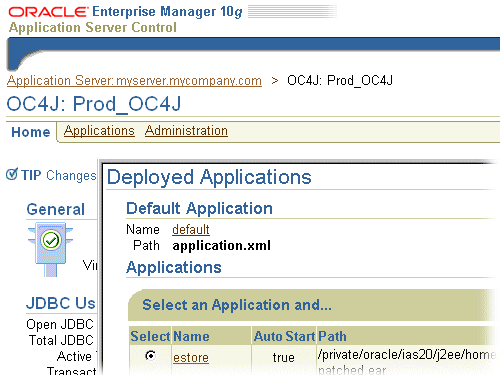The image size is (500, 375).
Task: Click the General section heading
Action: click(x=56, y=210)
